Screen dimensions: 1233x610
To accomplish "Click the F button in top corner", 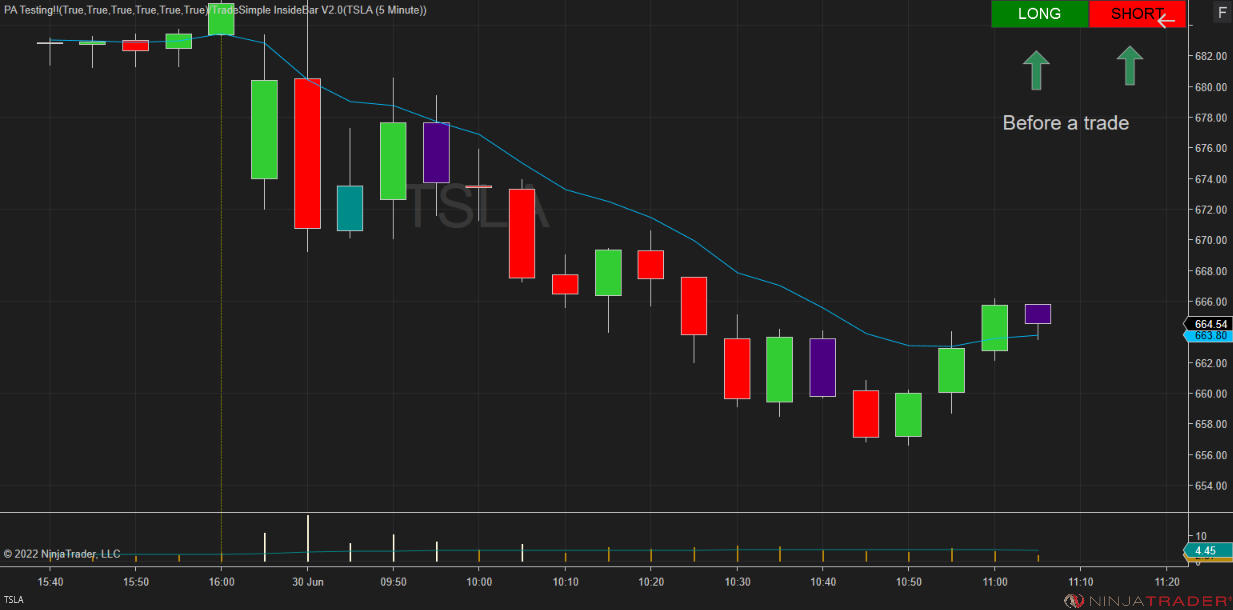I will point(1221,13).
